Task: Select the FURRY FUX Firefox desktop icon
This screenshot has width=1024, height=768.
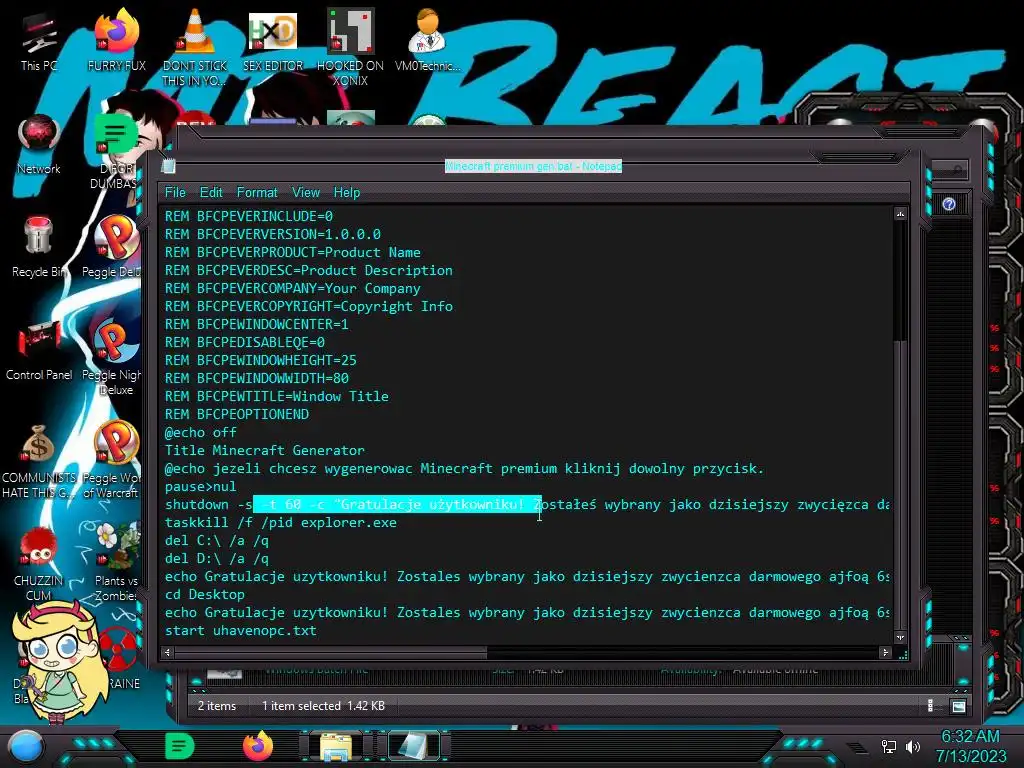Action: click(x=117, y=40)
